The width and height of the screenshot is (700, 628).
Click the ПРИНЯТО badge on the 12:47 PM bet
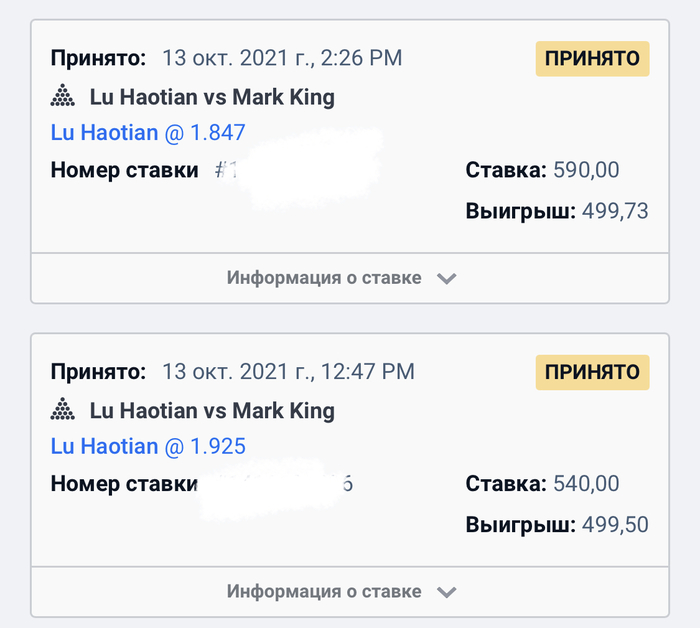point(592,372)
